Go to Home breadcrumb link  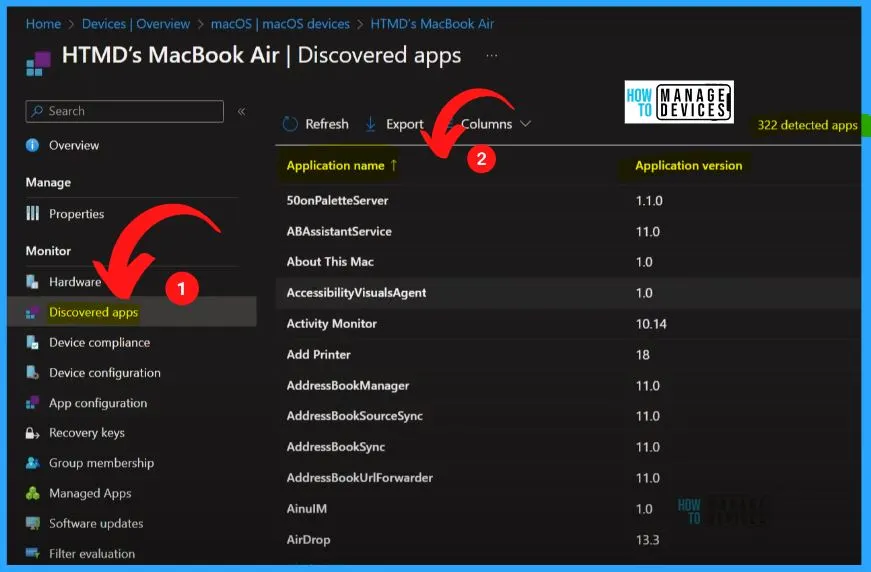click(x=43, y=24)
